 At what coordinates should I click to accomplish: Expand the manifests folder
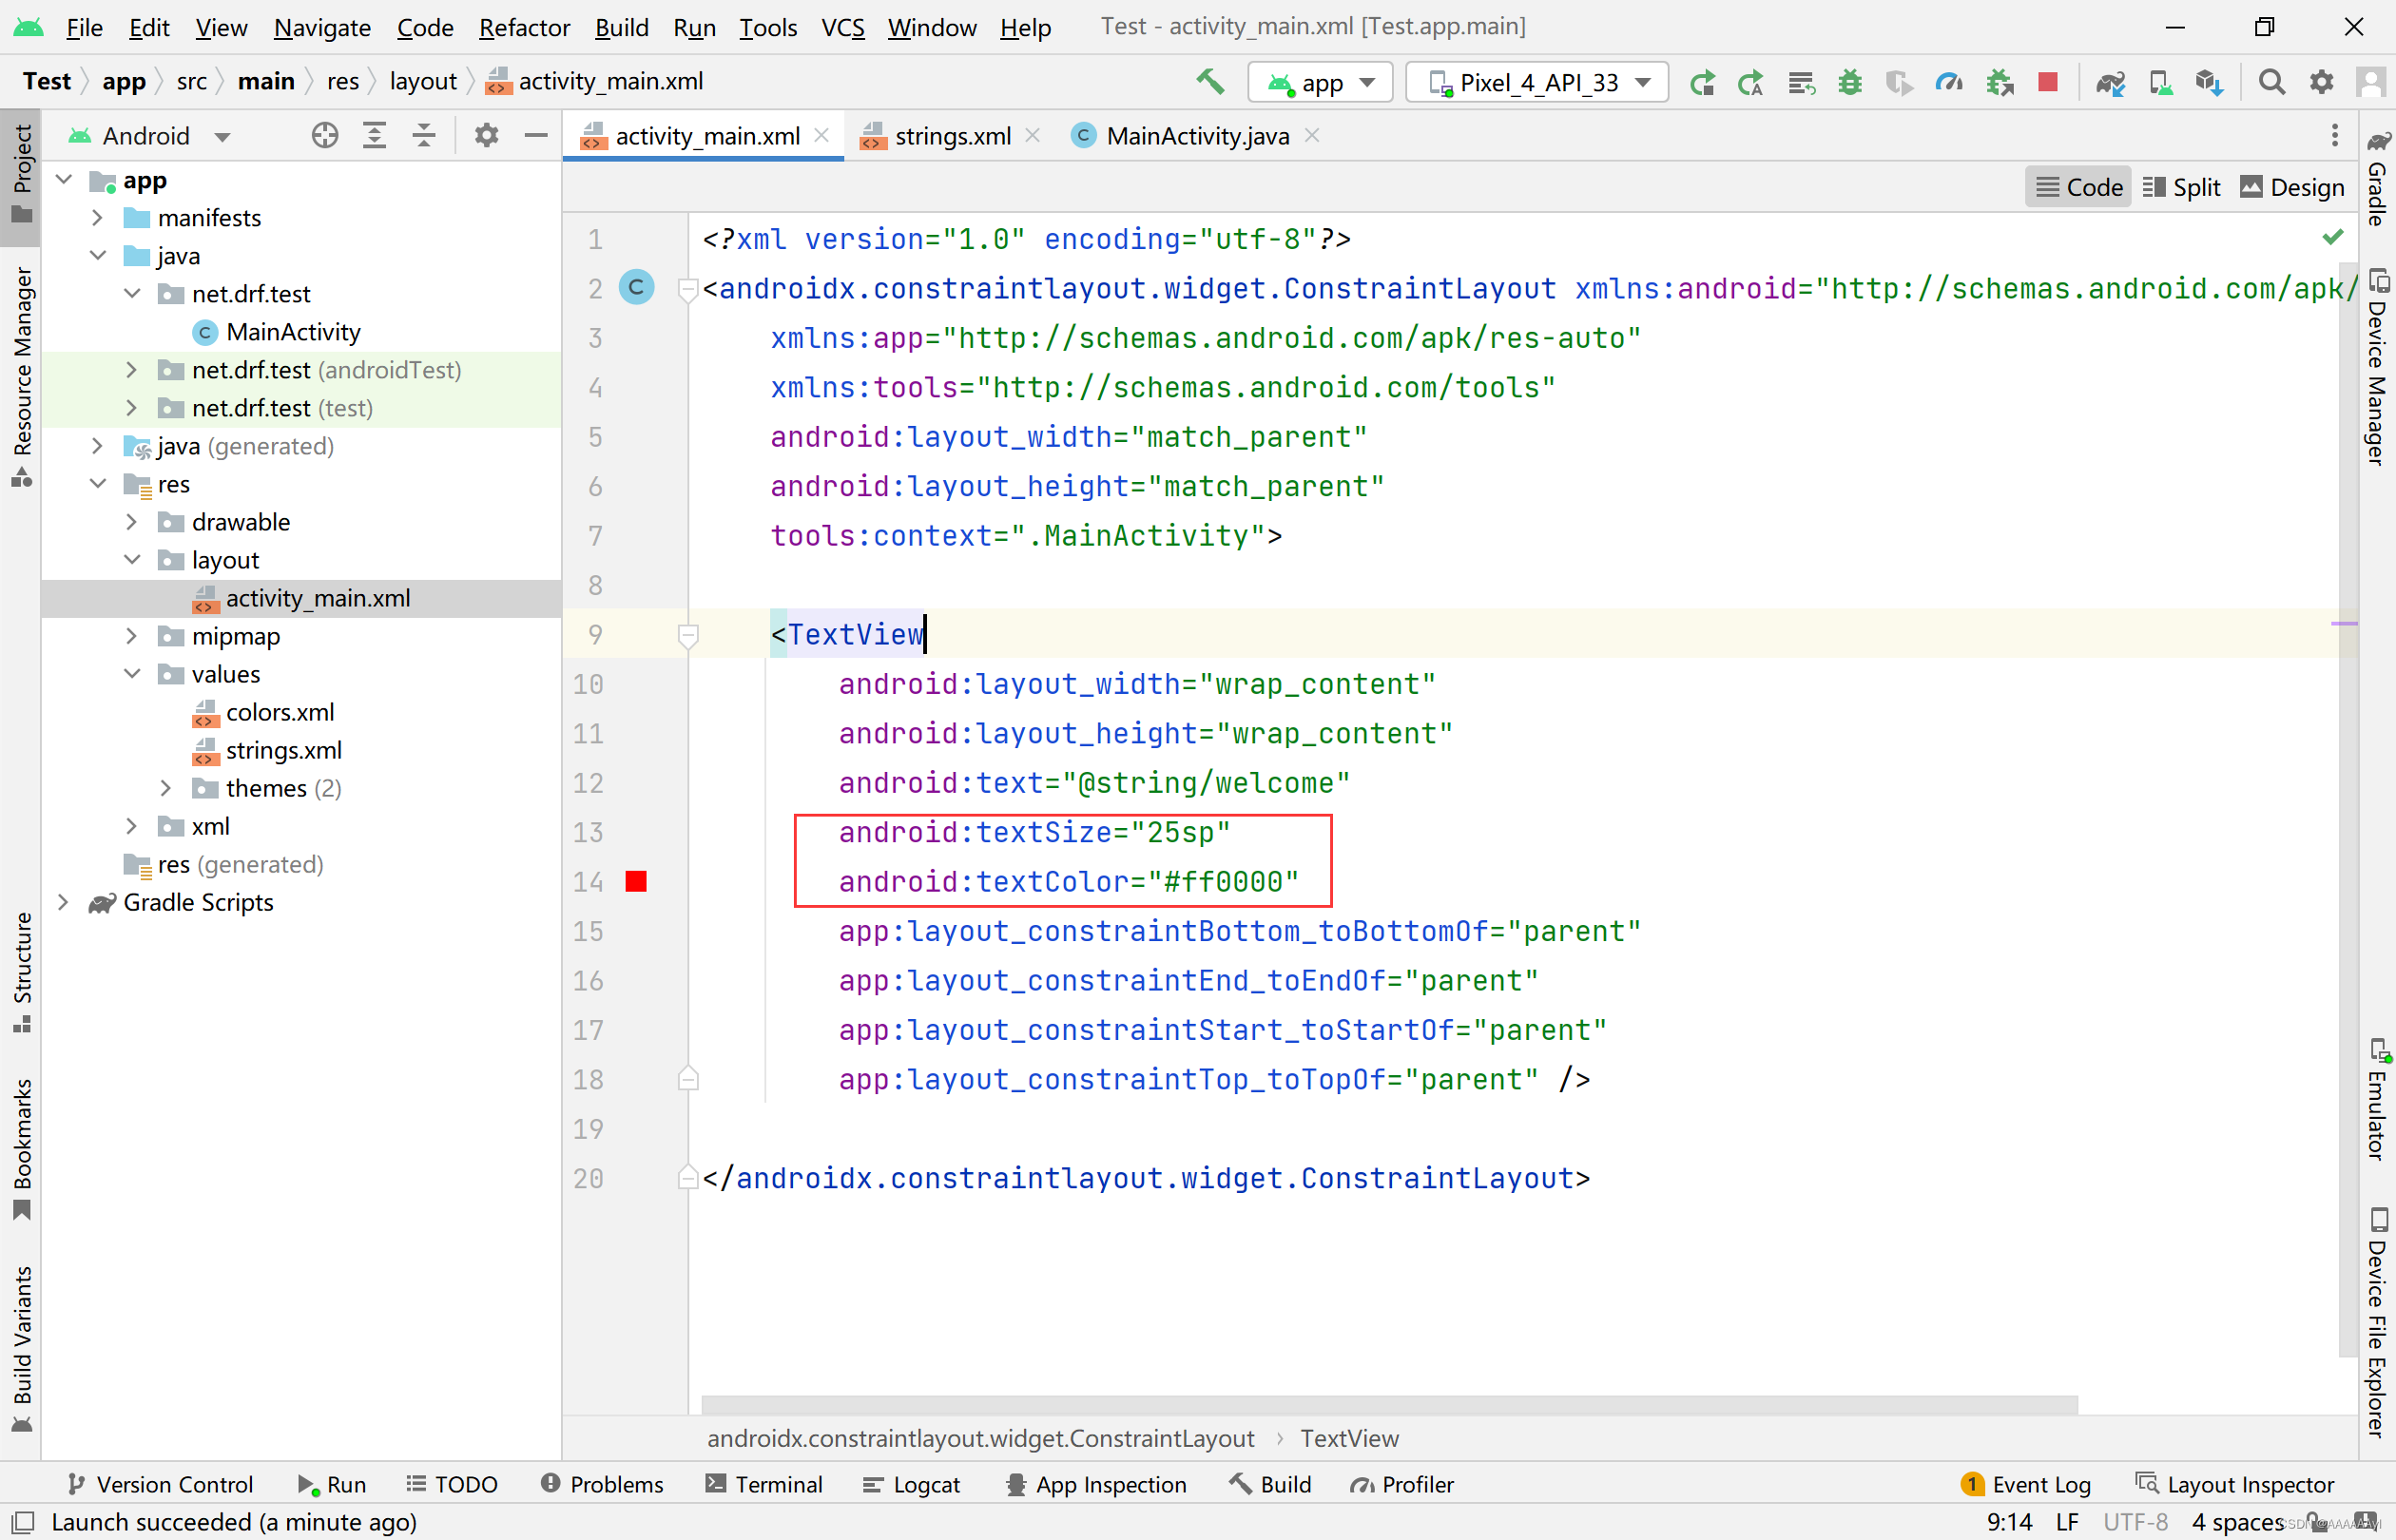coord(97,217)
